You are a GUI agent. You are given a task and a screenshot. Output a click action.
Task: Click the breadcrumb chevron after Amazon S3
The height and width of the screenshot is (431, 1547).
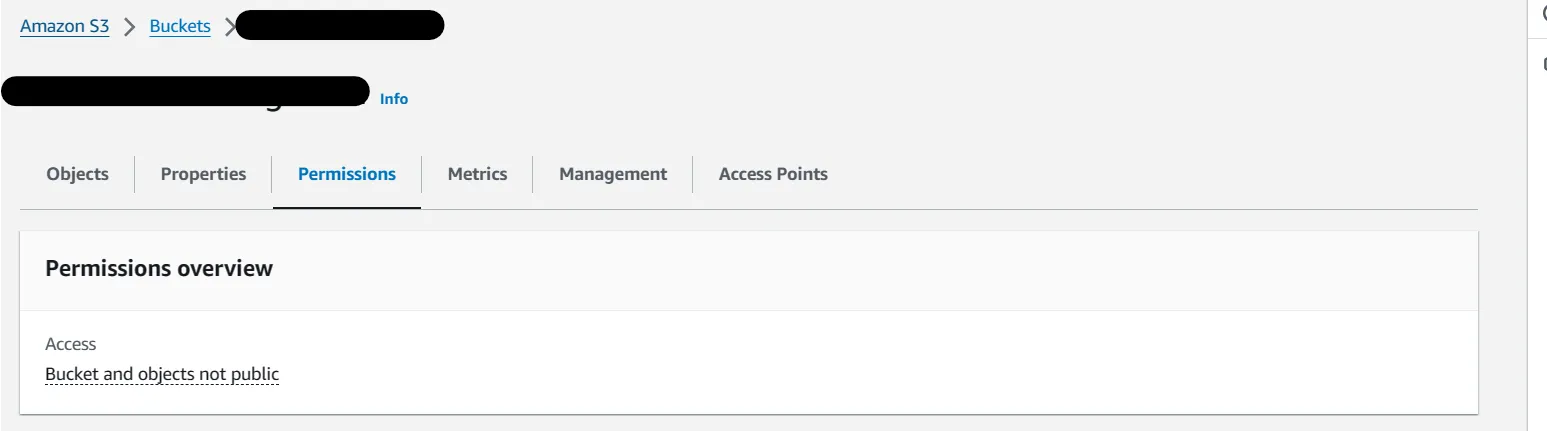(x=129, y=27)
